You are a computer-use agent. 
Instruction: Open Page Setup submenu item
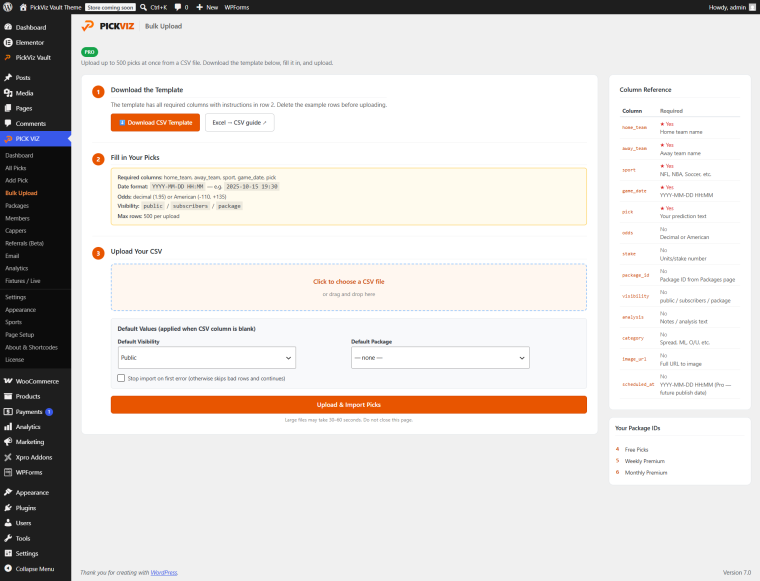tap(19, 334)
